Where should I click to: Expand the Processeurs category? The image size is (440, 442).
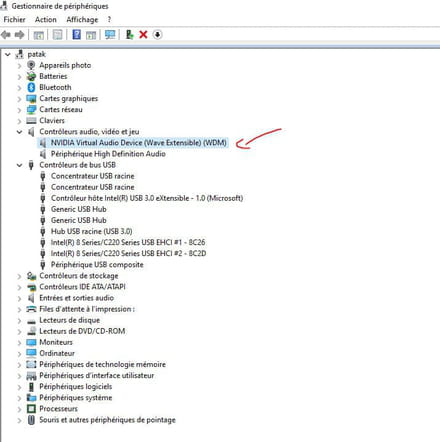click(x=19, y=409)
